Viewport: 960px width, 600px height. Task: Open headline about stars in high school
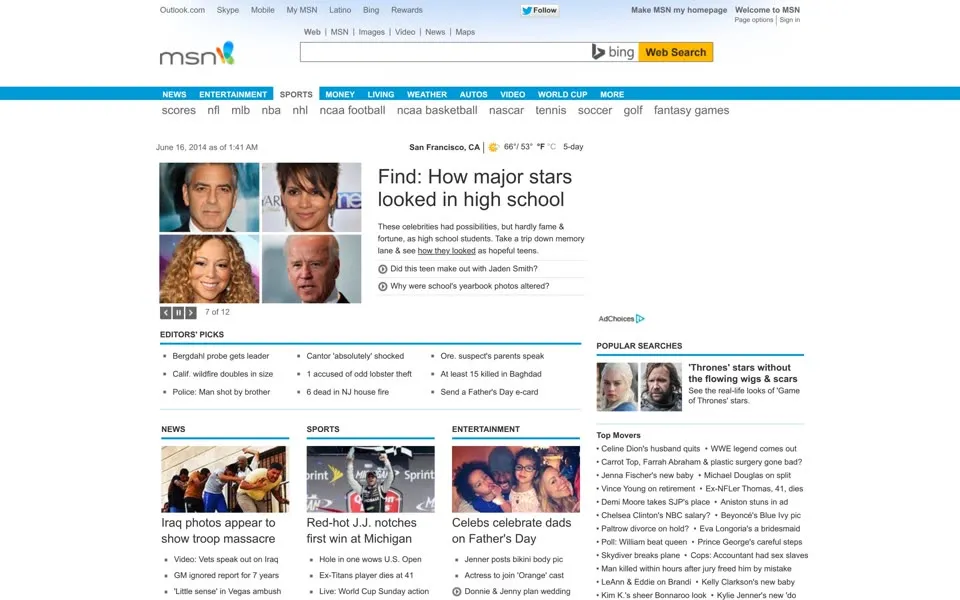[x=474, y=188]
